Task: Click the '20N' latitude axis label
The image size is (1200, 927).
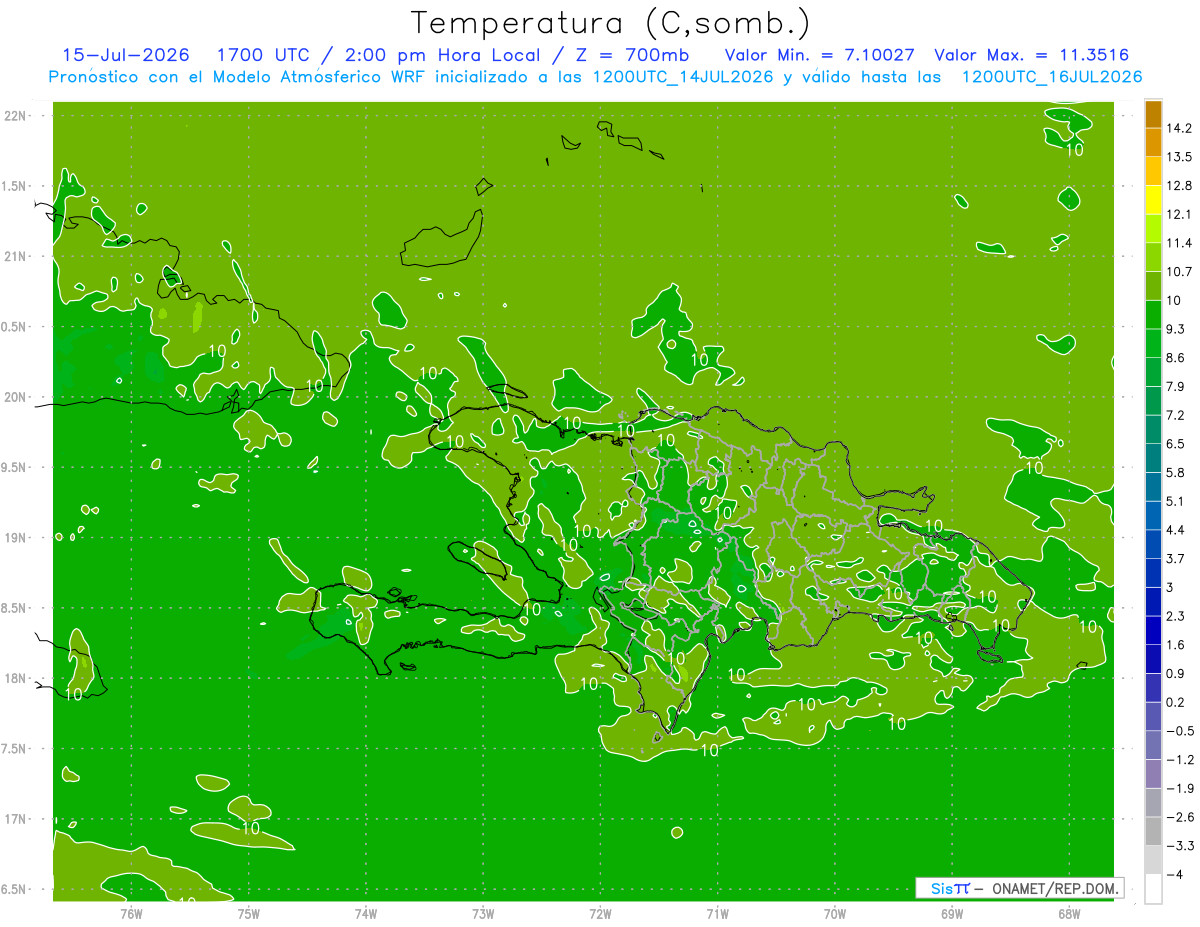Action: (17, 397)
